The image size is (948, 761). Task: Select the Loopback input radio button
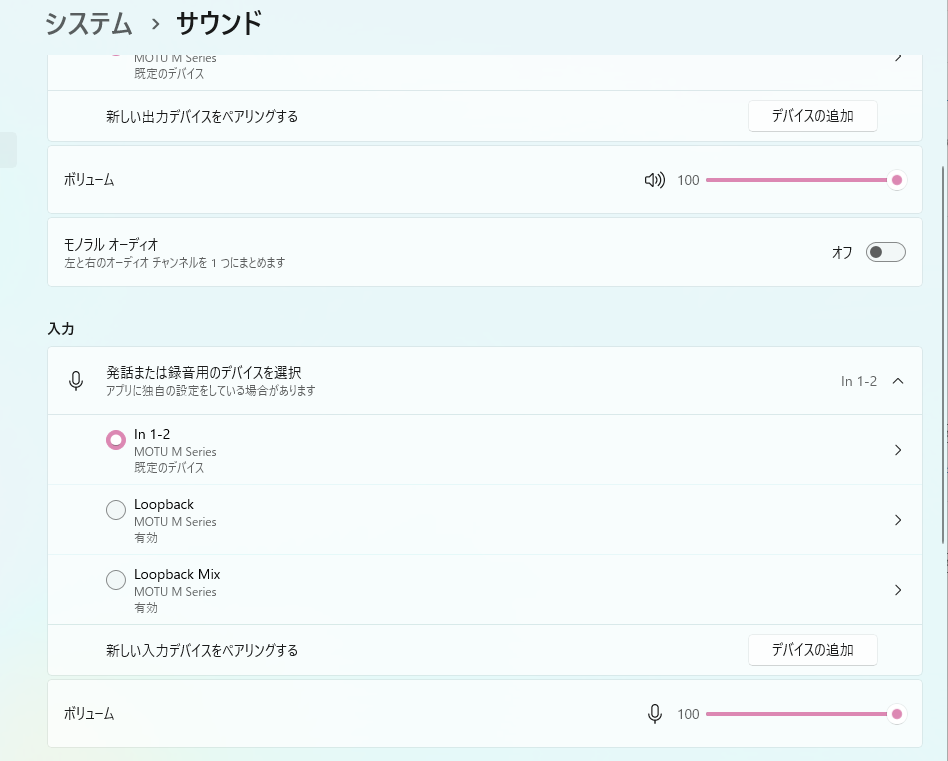(x=116, y=510)
